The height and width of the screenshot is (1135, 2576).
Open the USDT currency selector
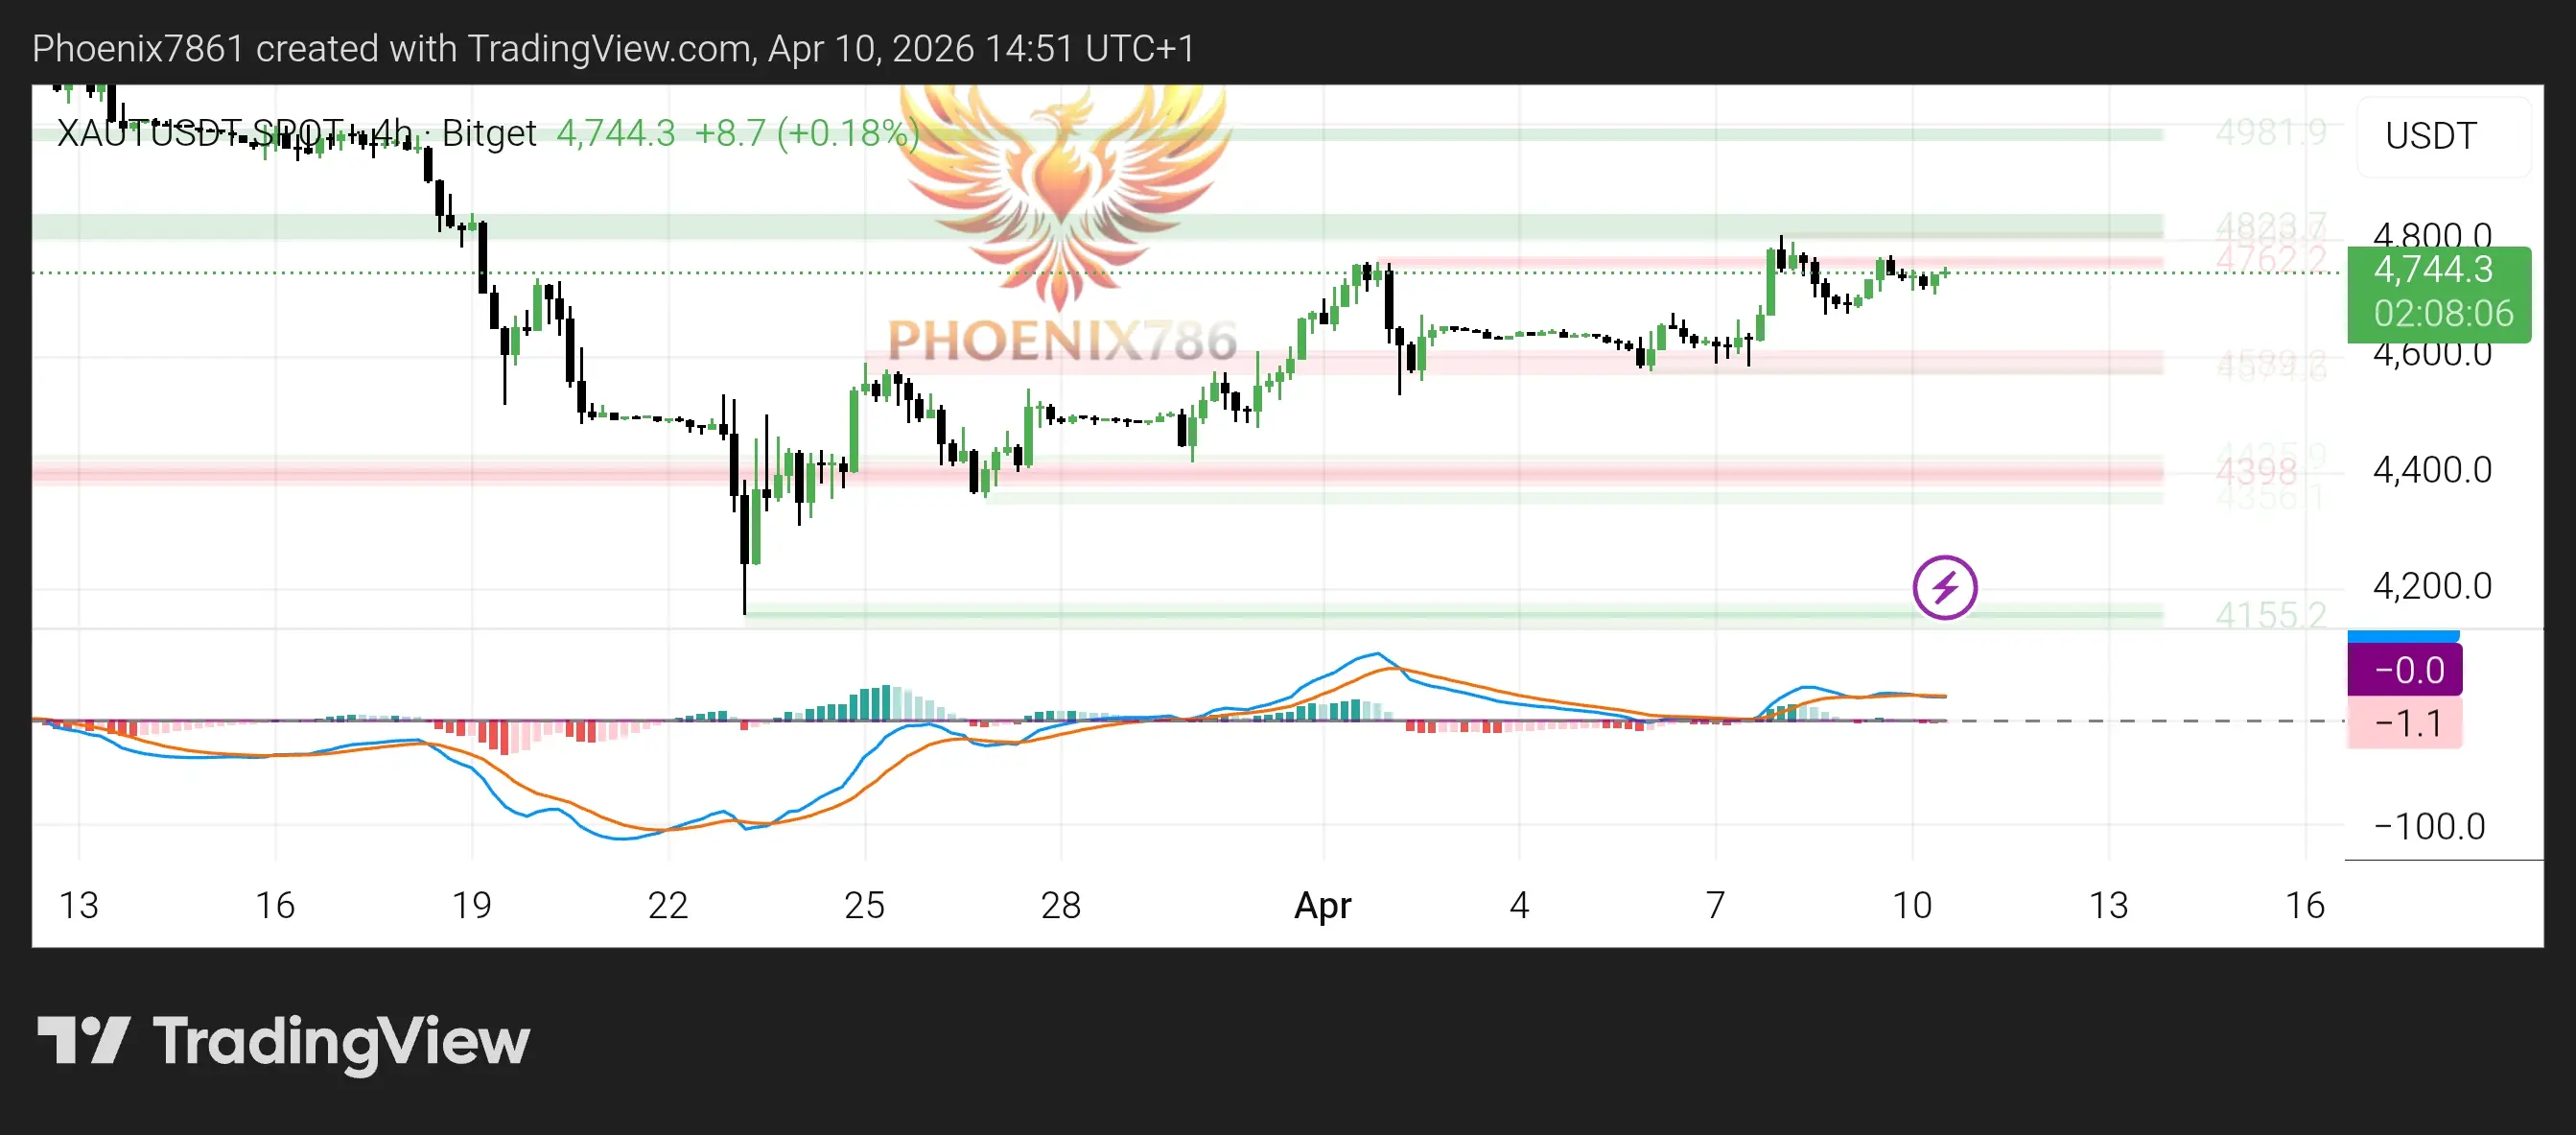pyautogui.click(x=2430, y=136)
